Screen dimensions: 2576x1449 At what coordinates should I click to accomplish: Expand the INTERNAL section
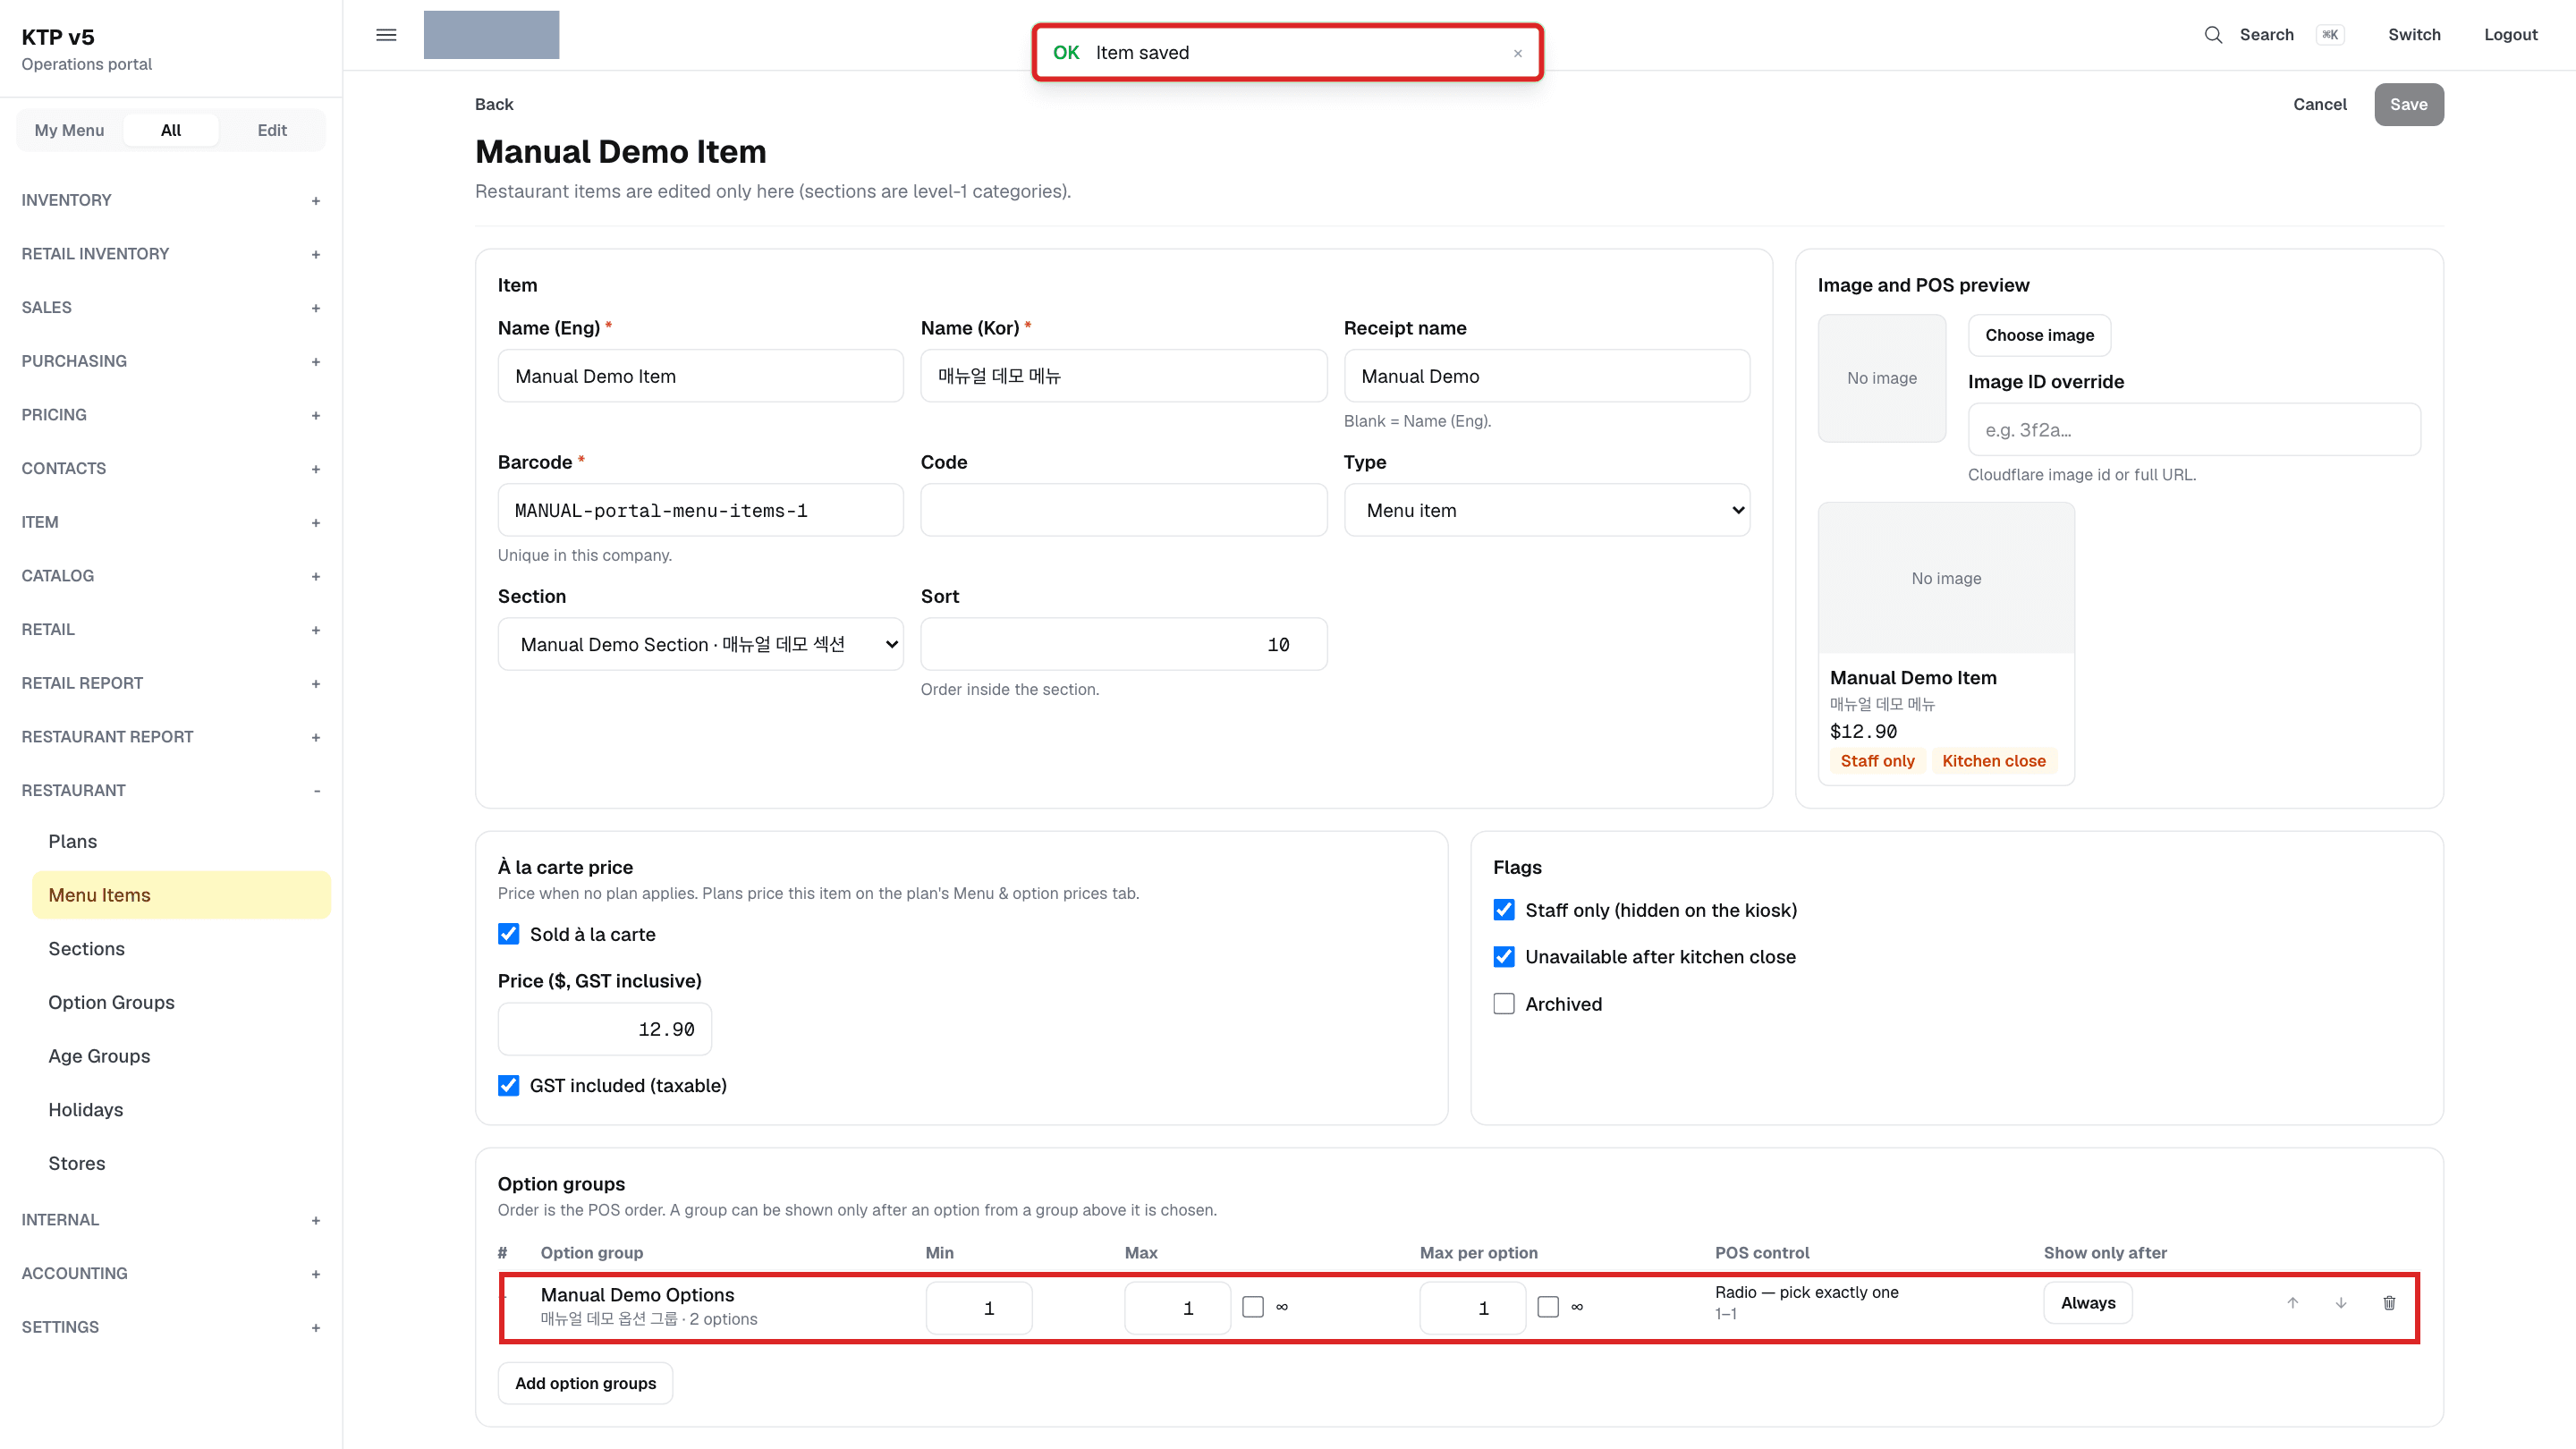click(x=170, y=1220)
